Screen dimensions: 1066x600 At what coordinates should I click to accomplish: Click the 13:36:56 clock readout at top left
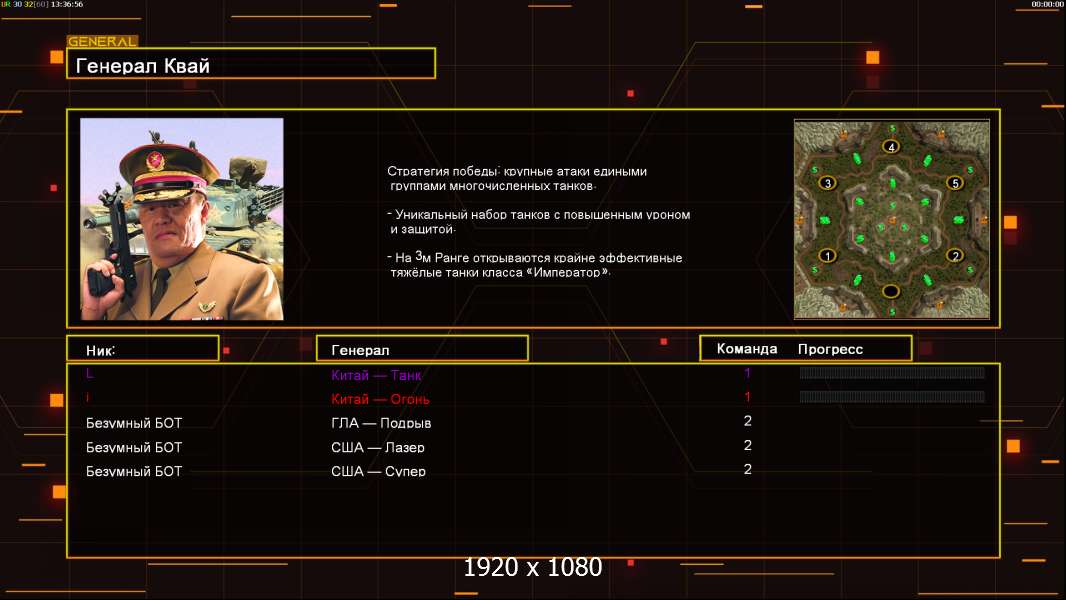(x=67, y=4)
